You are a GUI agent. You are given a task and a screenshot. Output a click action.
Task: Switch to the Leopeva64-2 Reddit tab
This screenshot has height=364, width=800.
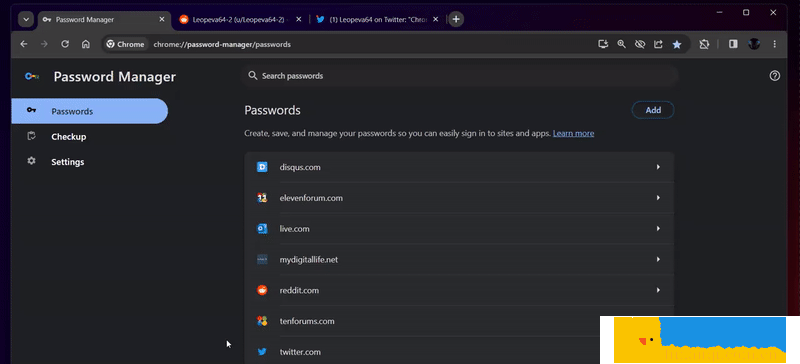240,19
